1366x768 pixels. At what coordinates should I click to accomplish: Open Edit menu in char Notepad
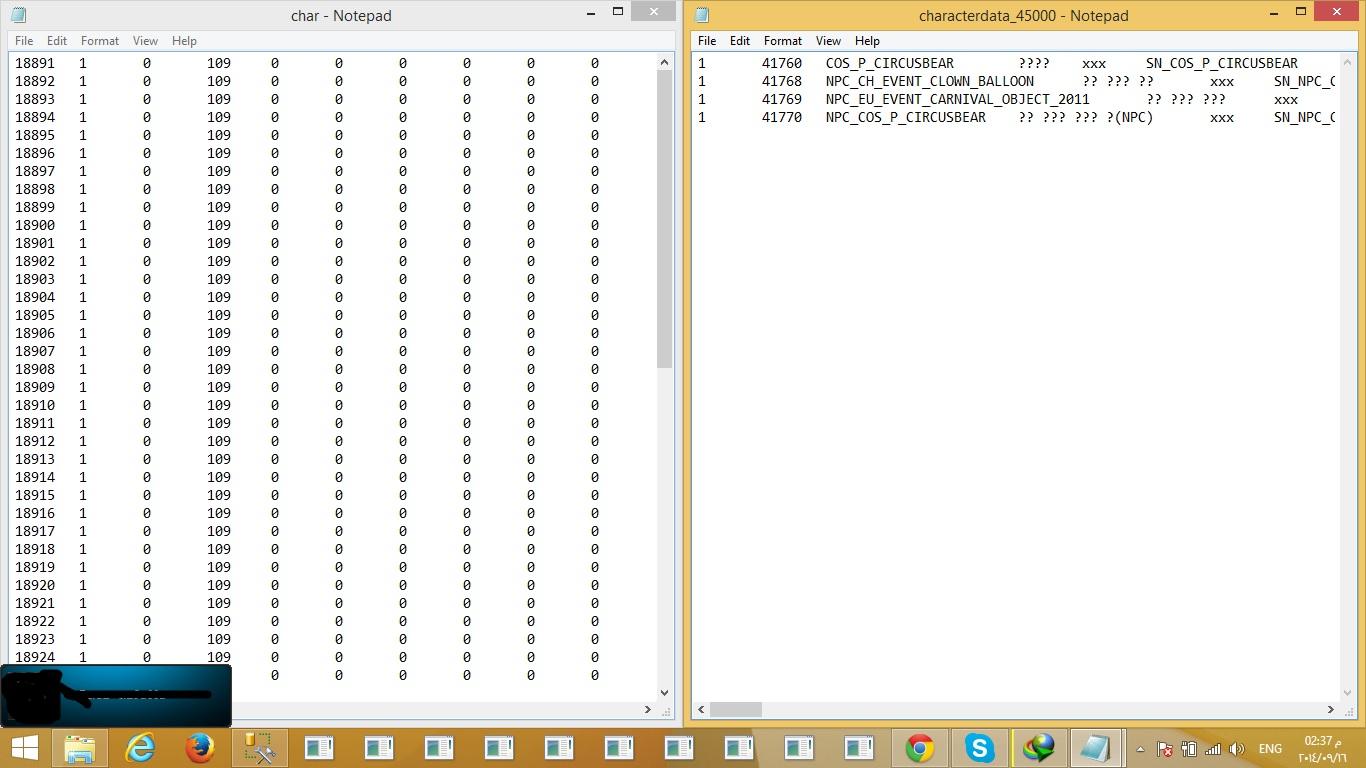(57, 41)
